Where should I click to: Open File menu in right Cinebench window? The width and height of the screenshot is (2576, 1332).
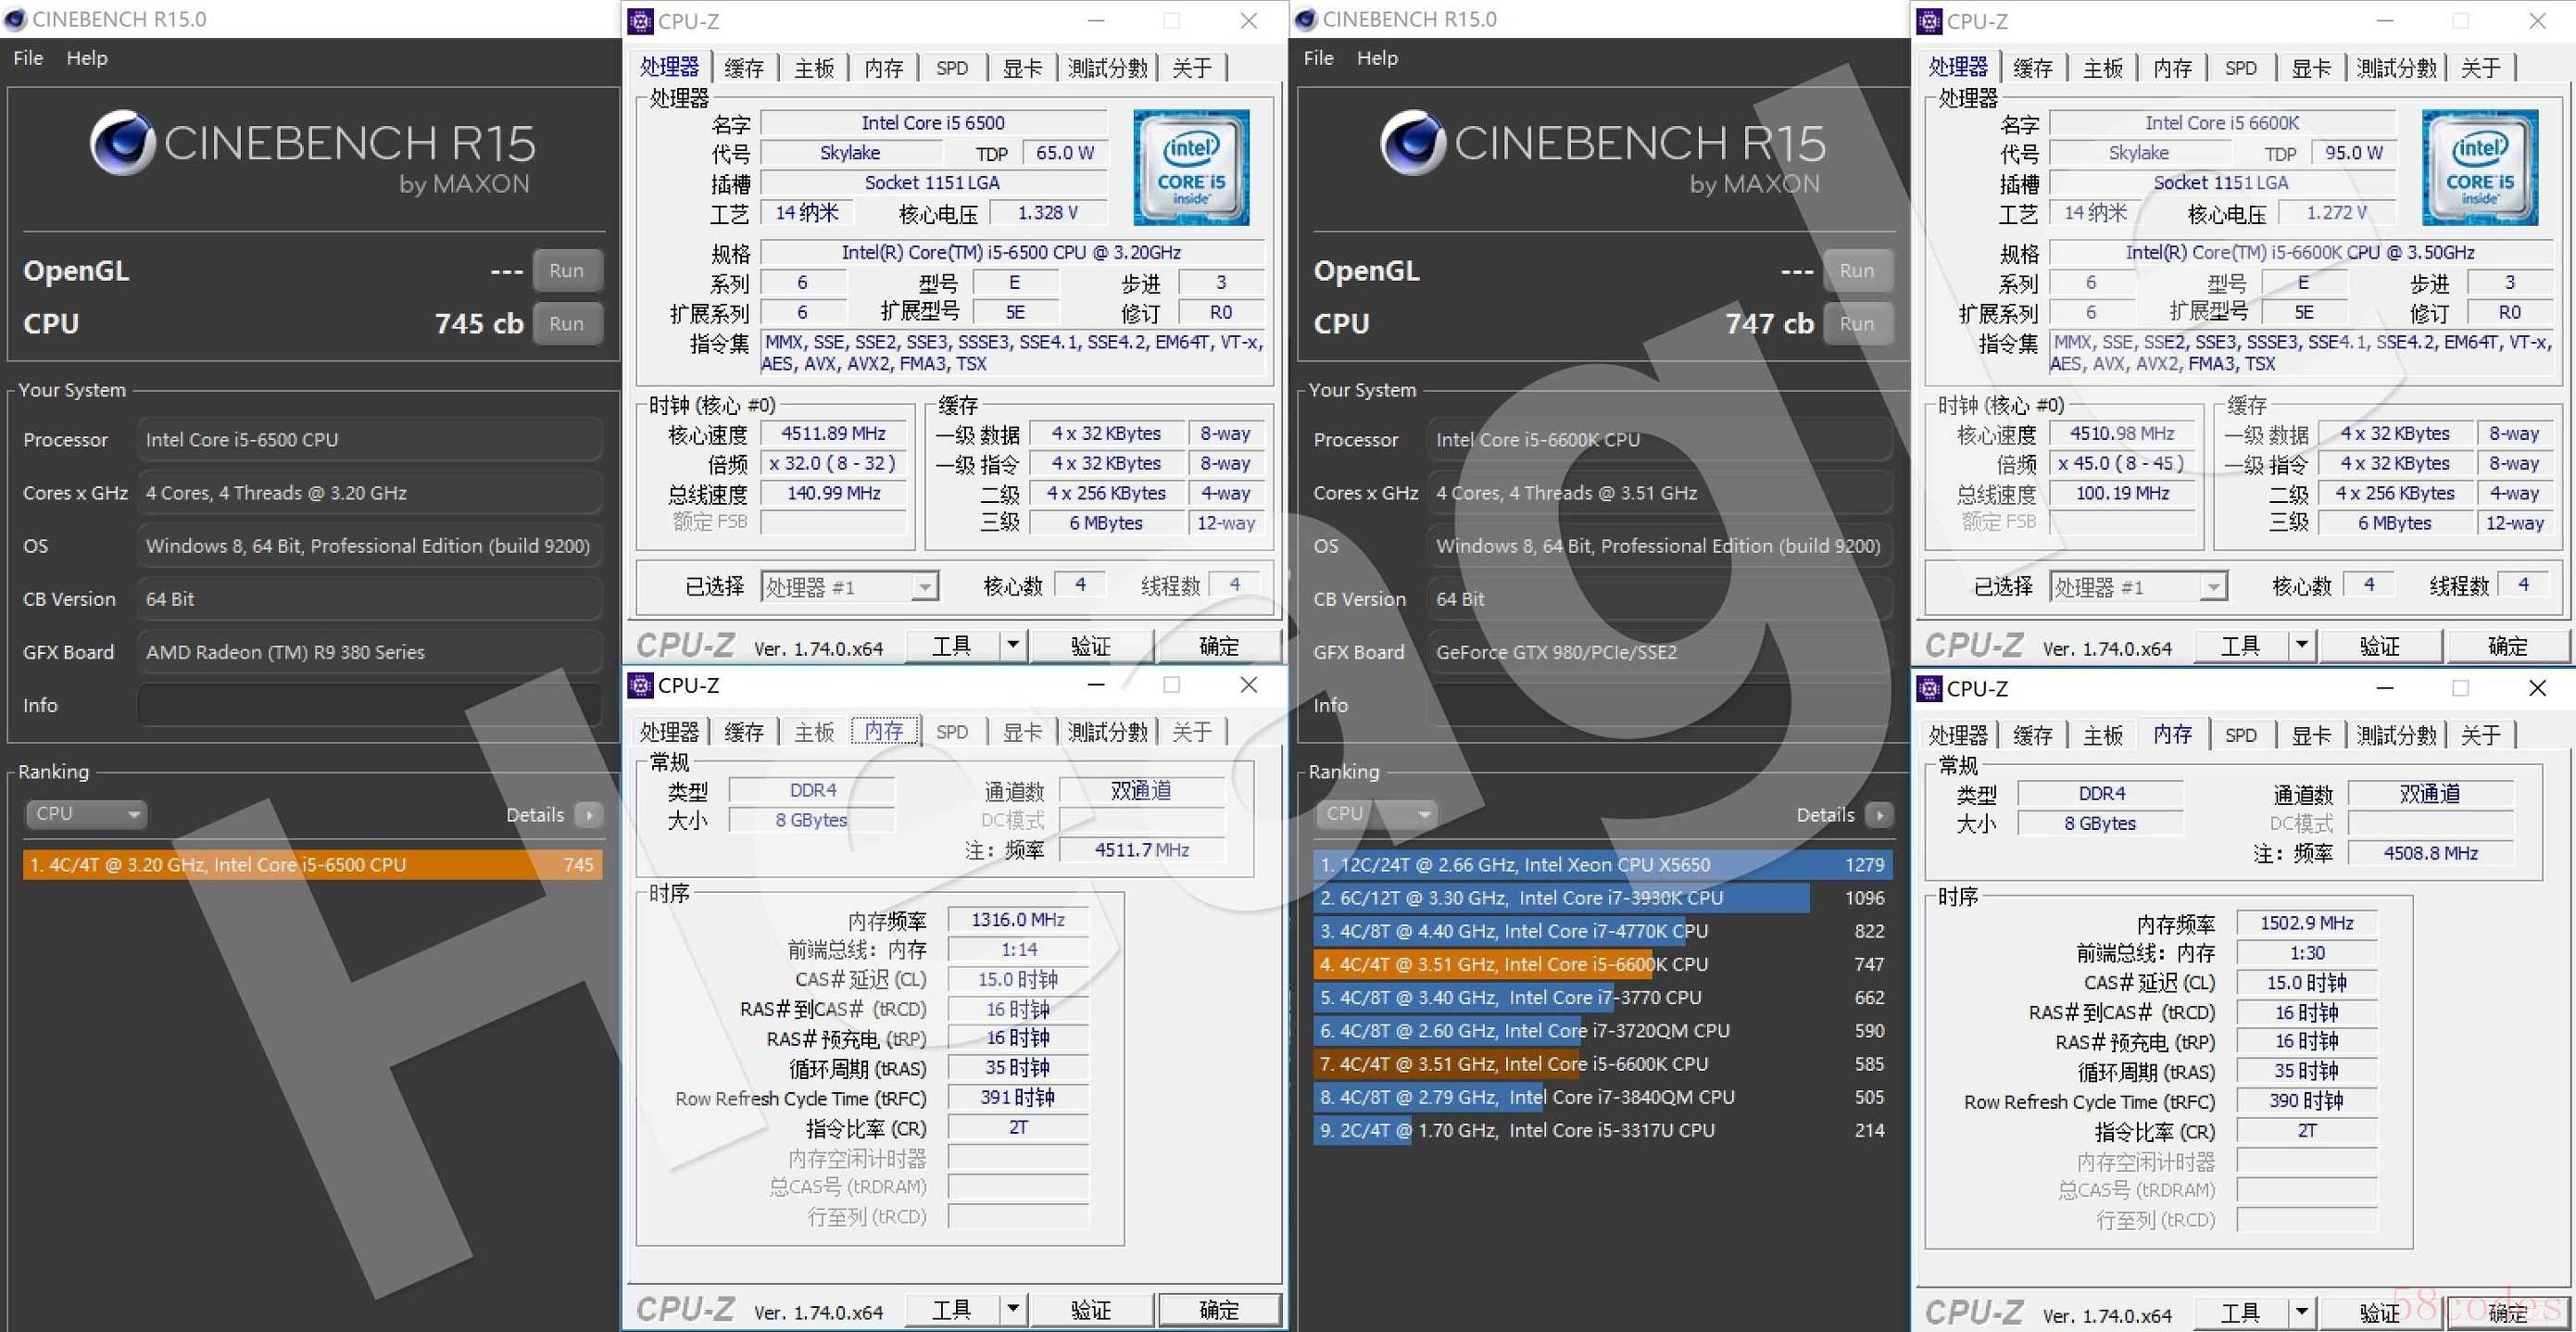[x=1318, y=58]
